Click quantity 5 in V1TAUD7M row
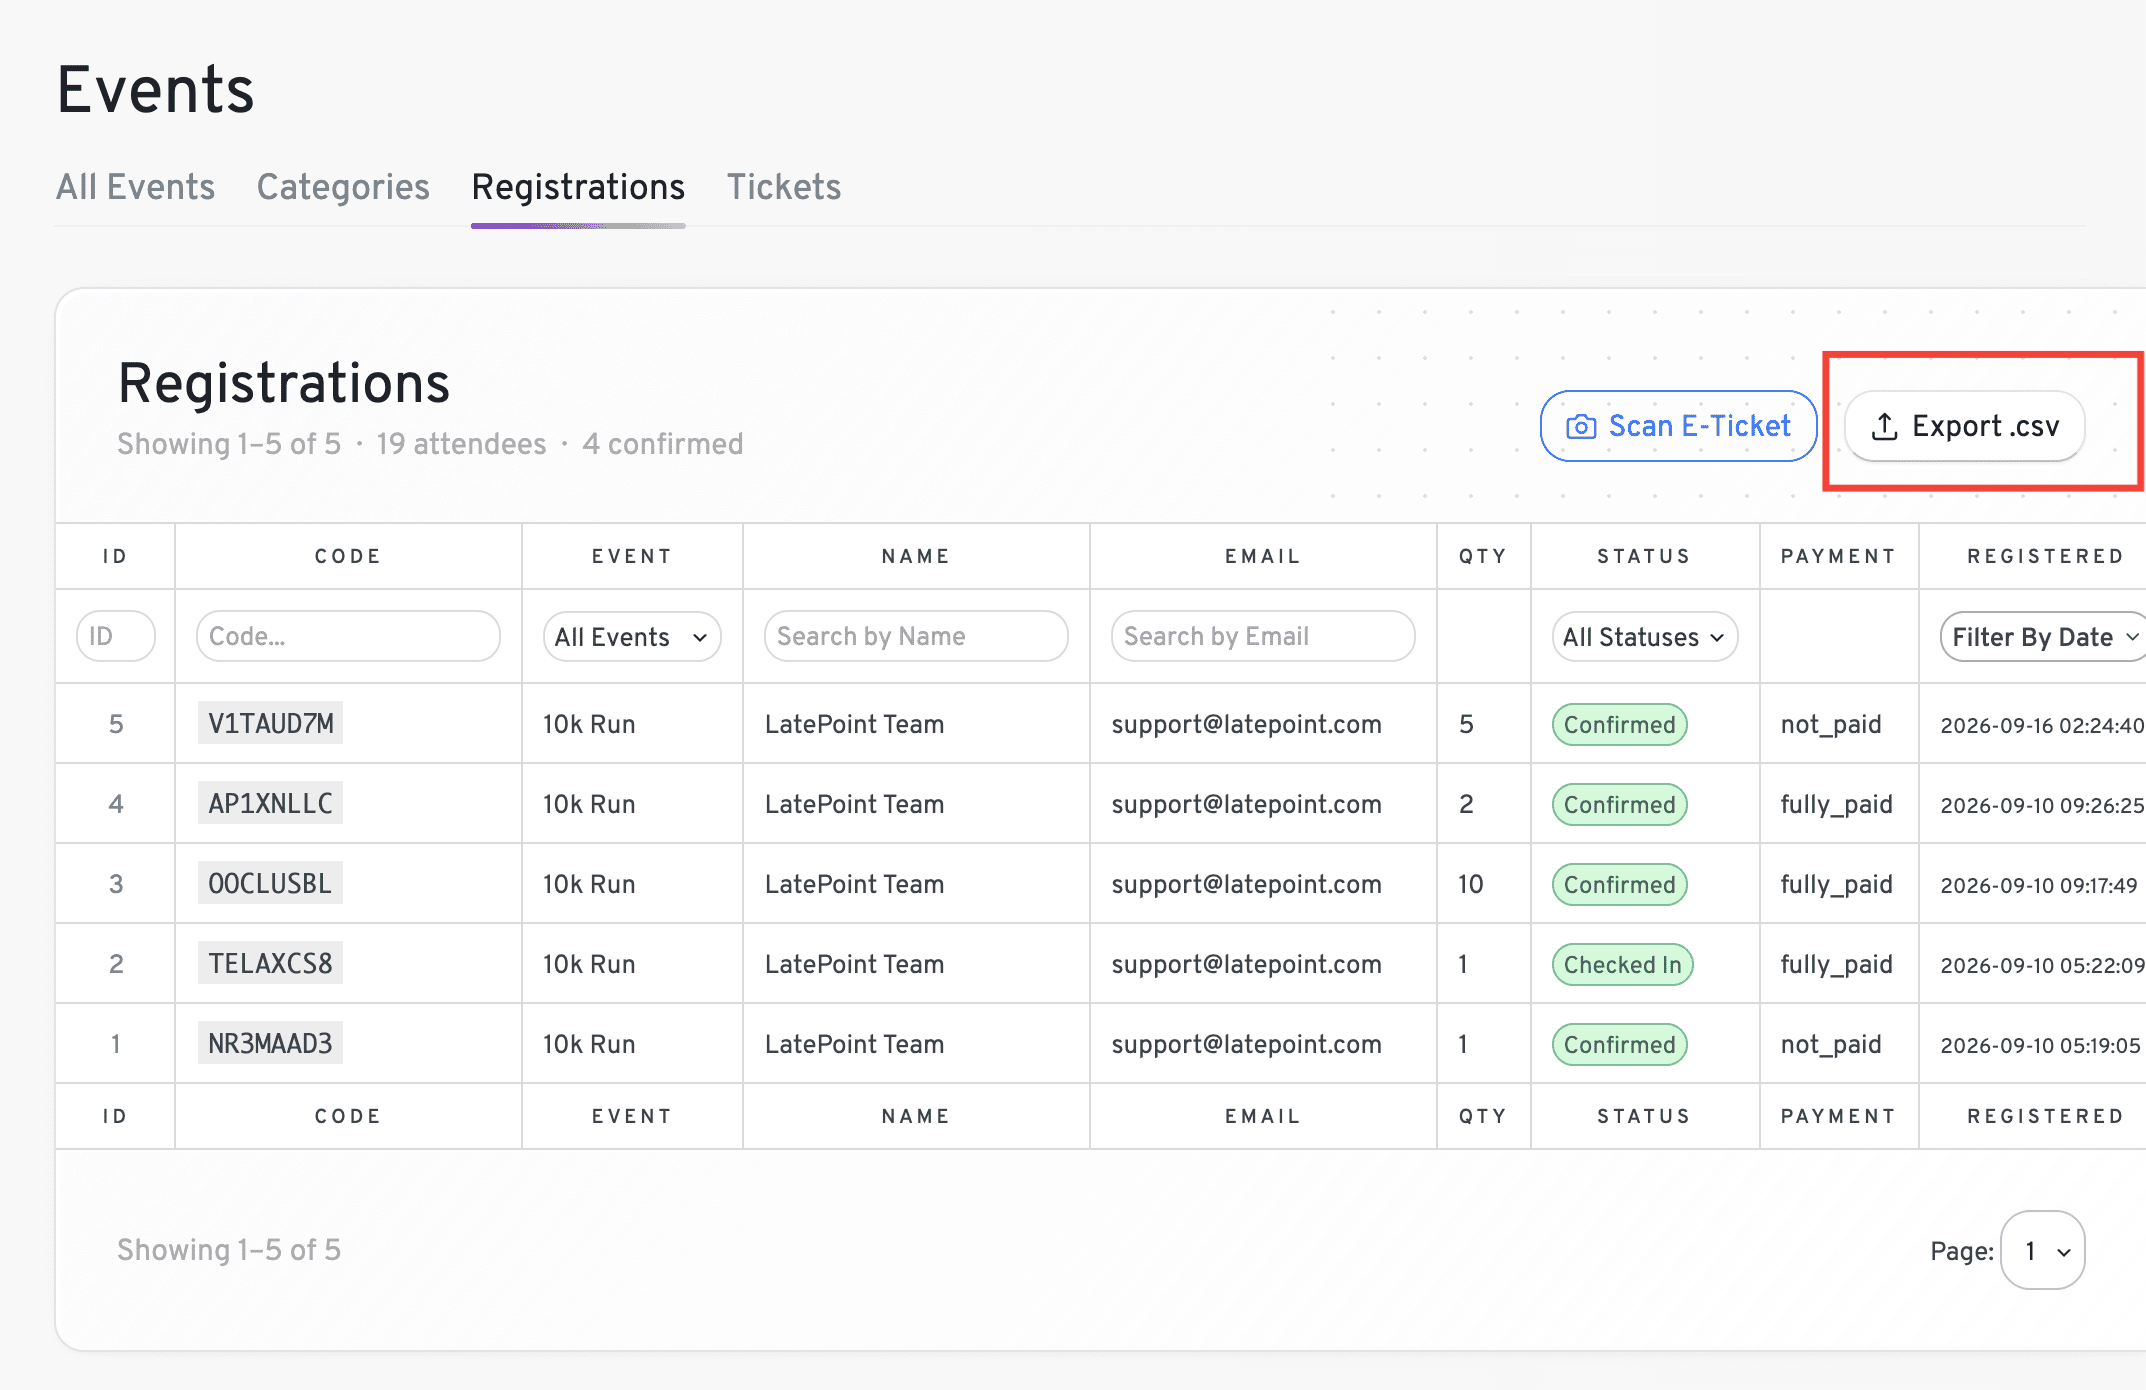 (1466, 724)
